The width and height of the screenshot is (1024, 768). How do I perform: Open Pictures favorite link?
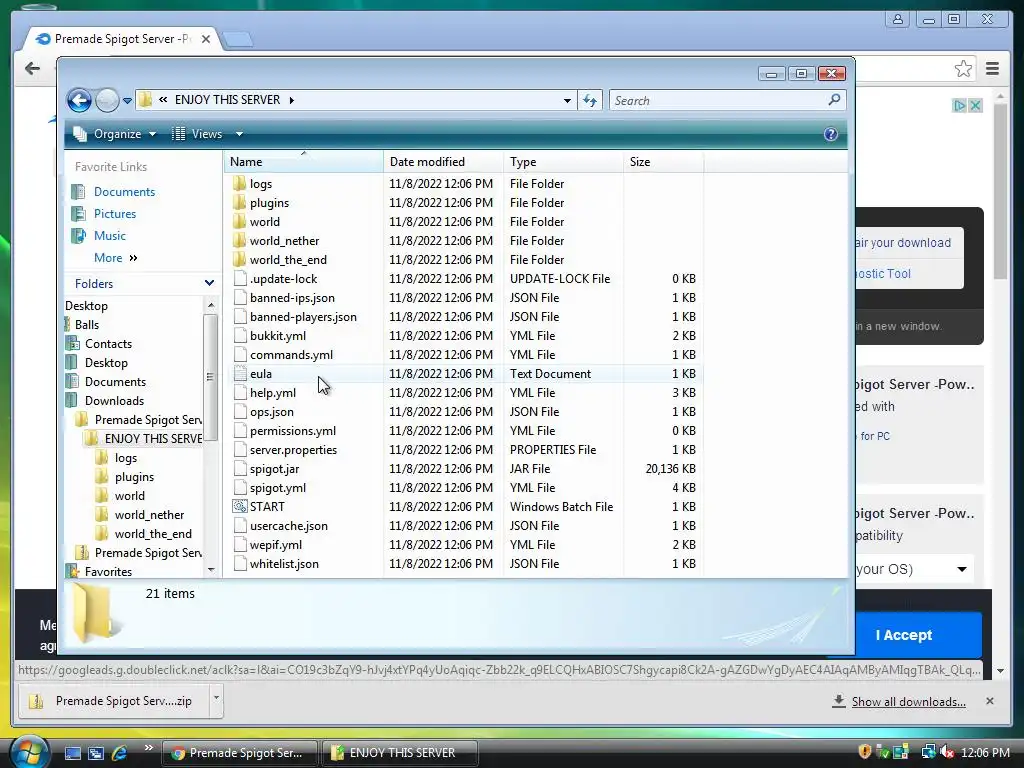115,214
